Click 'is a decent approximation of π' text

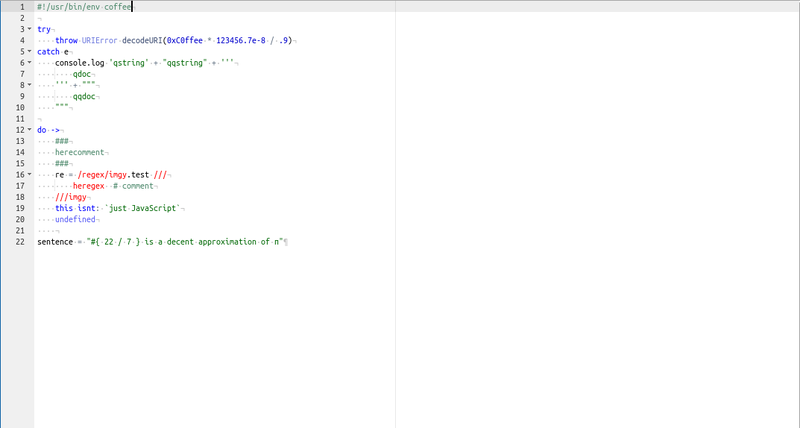click(x=212, y=242)
